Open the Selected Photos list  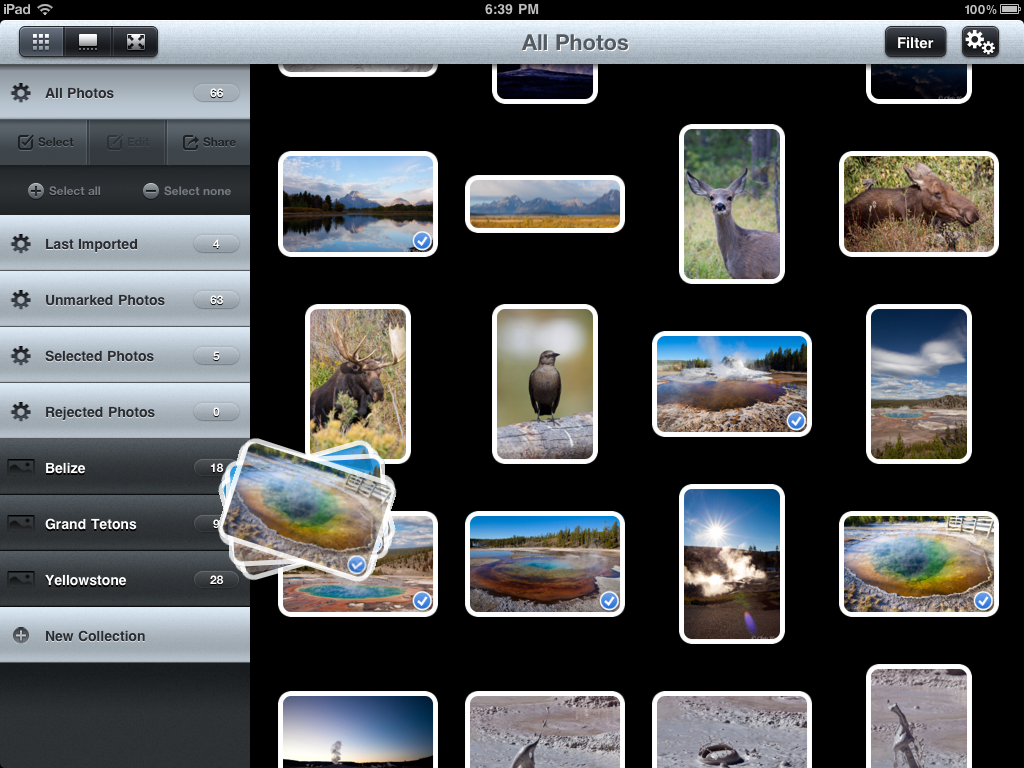[x=125, y=356]
